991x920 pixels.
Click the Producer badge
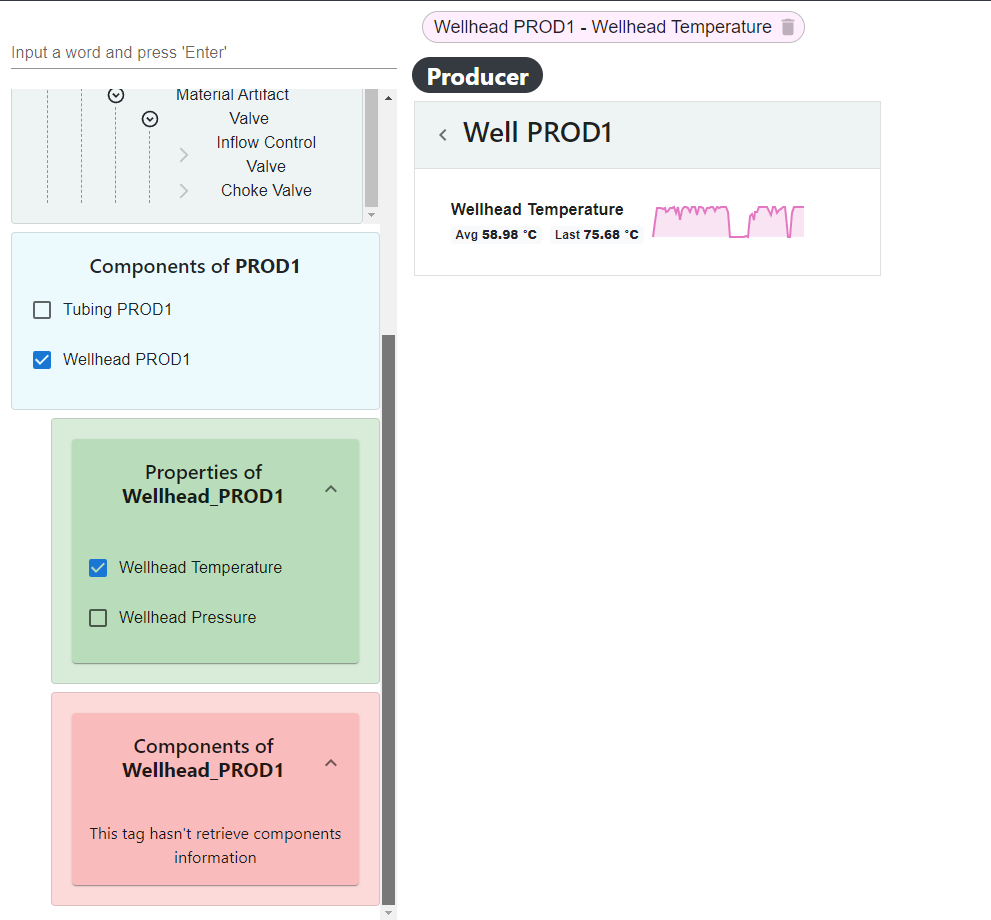point(477,76)
